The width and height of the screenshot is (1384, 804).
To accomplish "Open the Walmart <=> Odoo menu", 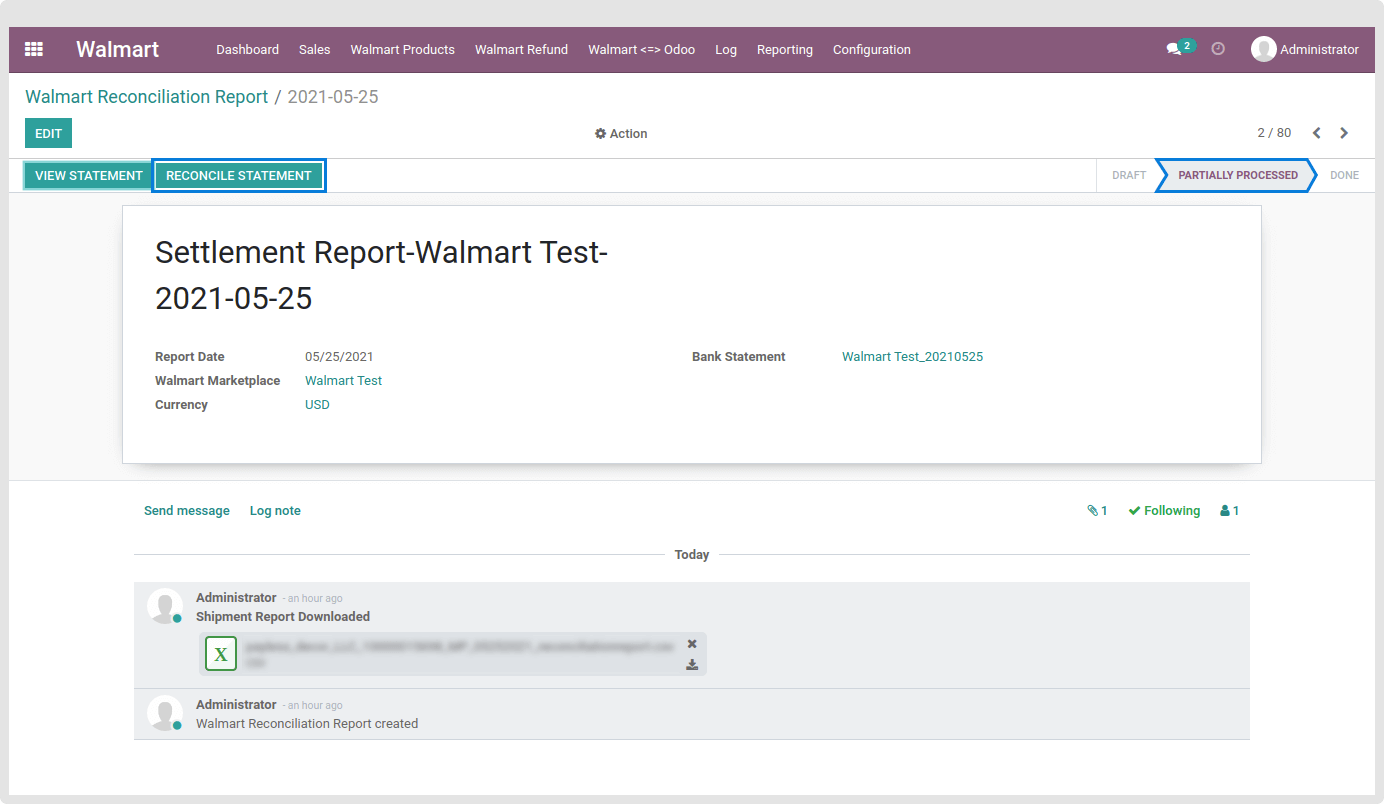I will (x=641, y=49).
